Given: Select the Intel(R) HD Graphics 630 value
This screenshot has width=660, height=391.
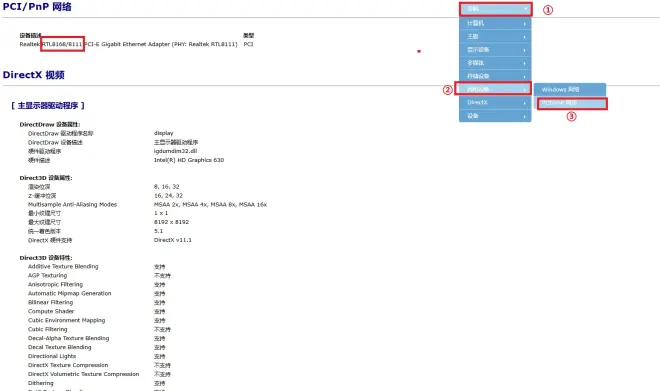Looking at the screenshot, I should coord(189,160).
